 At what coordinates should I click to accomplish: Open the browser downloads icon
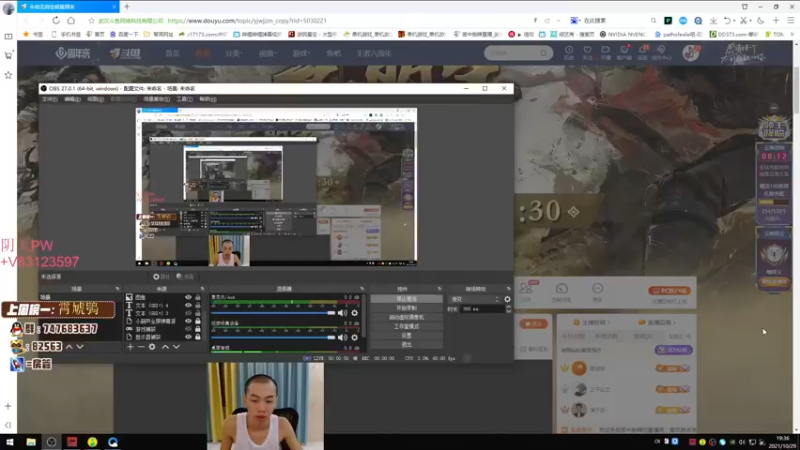713,20
